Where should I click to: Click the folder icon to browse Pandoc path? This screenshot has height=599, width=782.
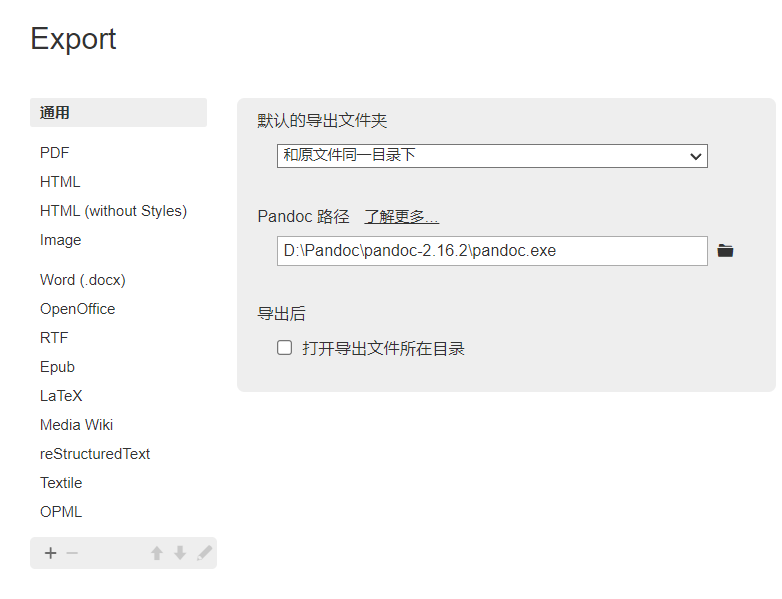click(726, 251)
